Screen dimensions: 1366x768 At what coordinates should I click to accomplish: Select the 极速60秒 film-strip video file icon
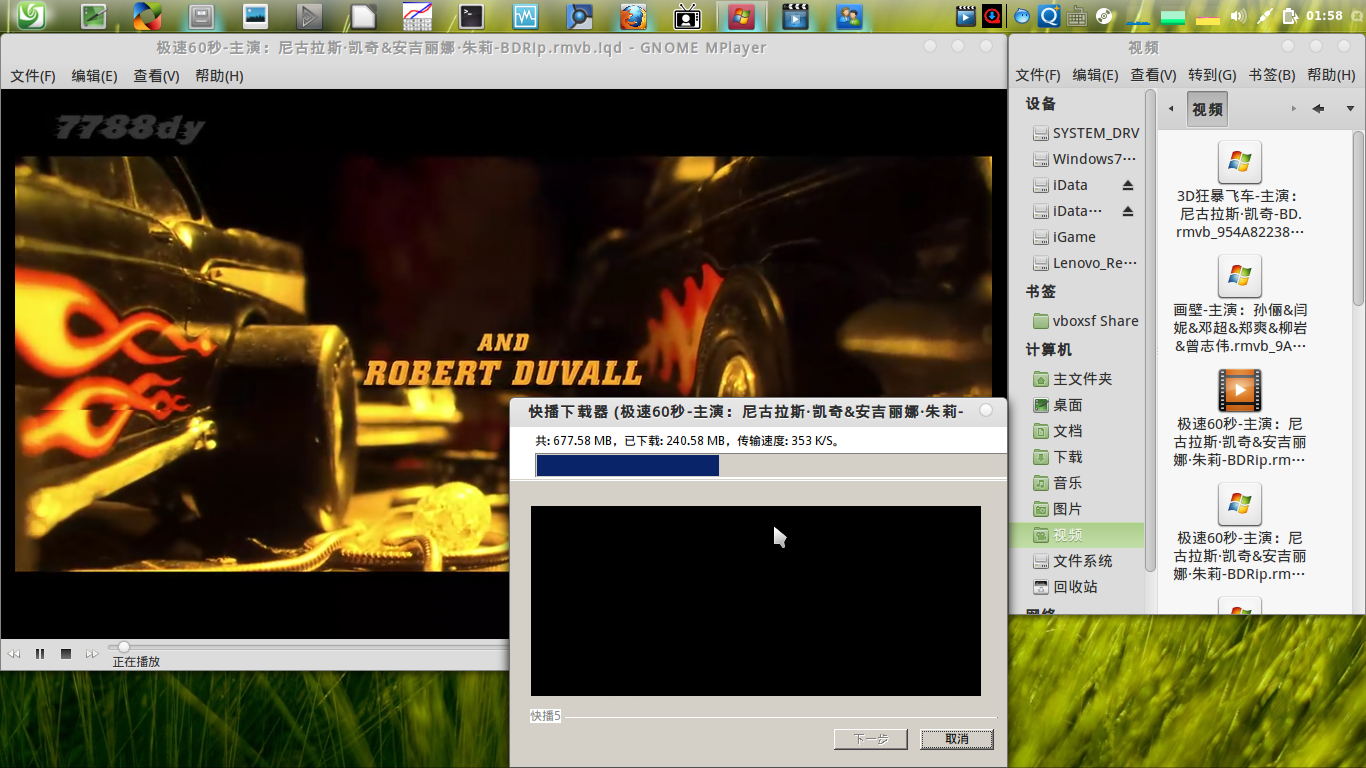coord(1240,390)
